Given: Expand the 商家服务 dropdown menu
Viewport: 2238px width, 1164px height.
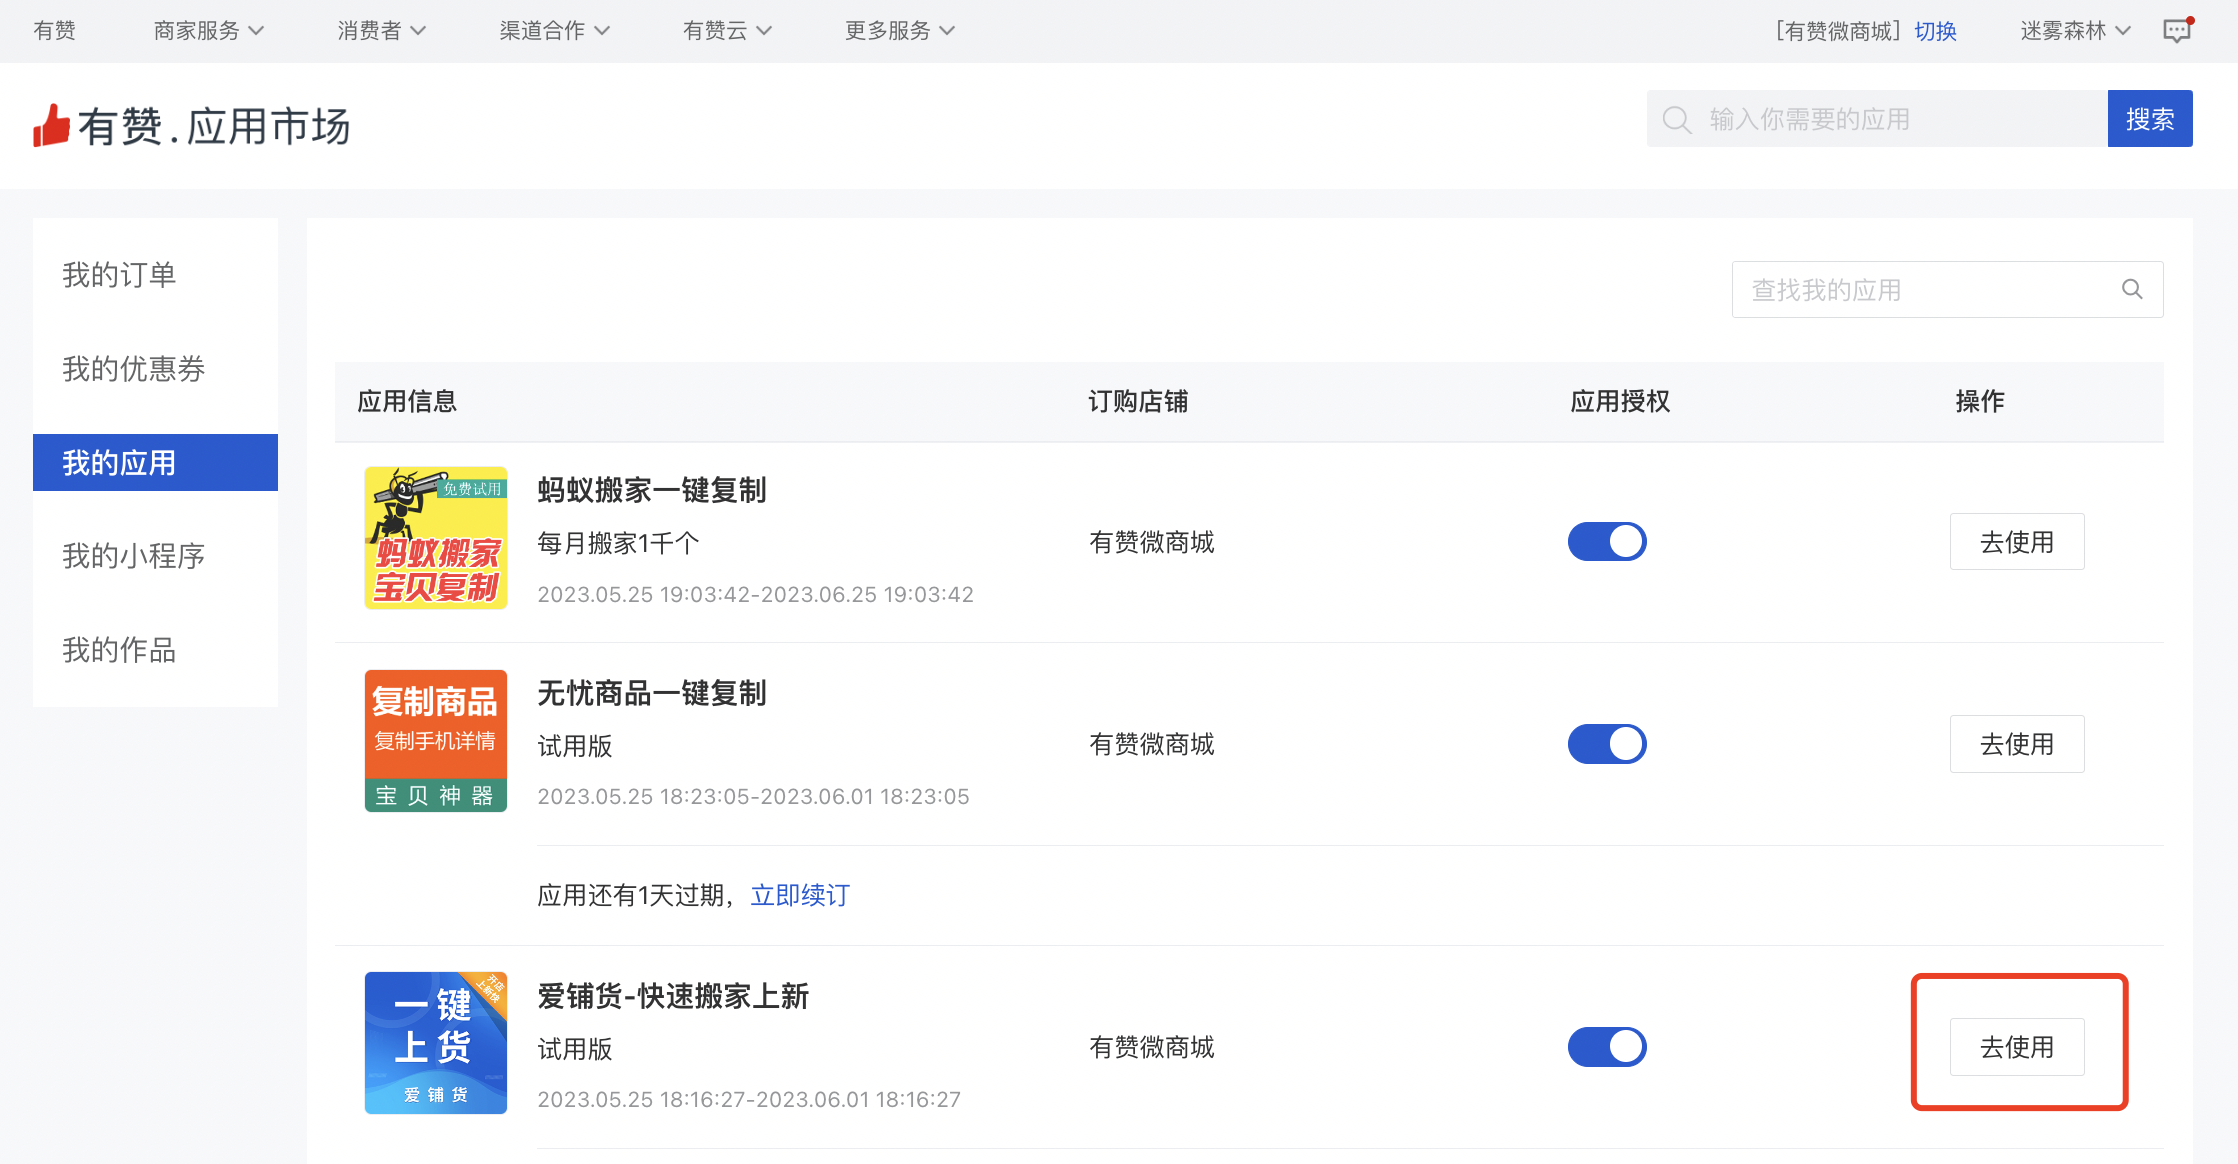Looking at the screenshot, I should 209,31.
